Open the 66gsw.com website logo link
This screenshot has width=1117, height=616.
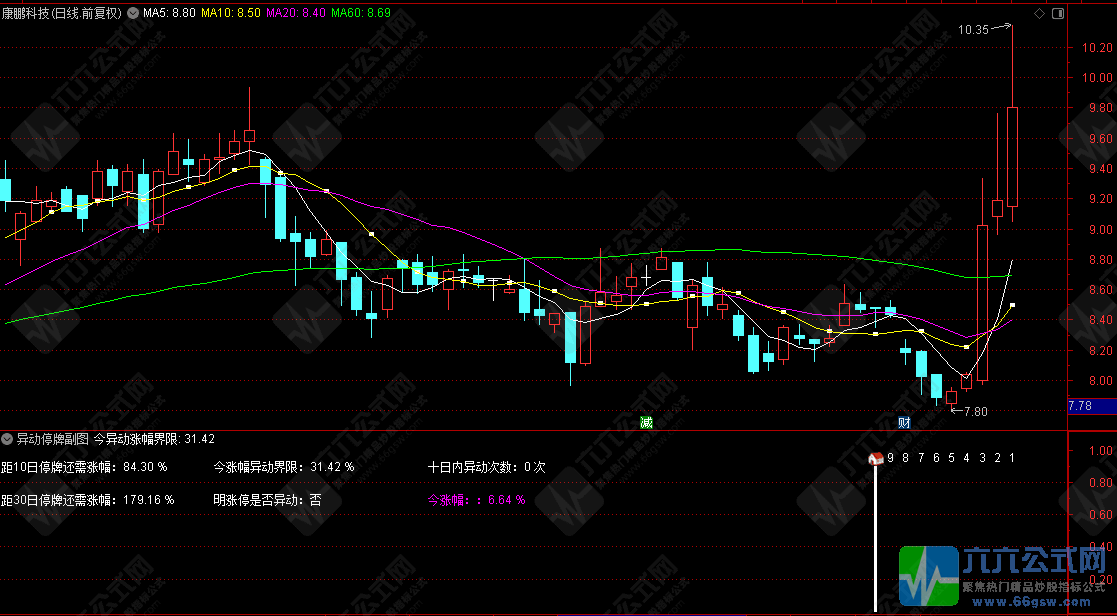pos(1006,577)
